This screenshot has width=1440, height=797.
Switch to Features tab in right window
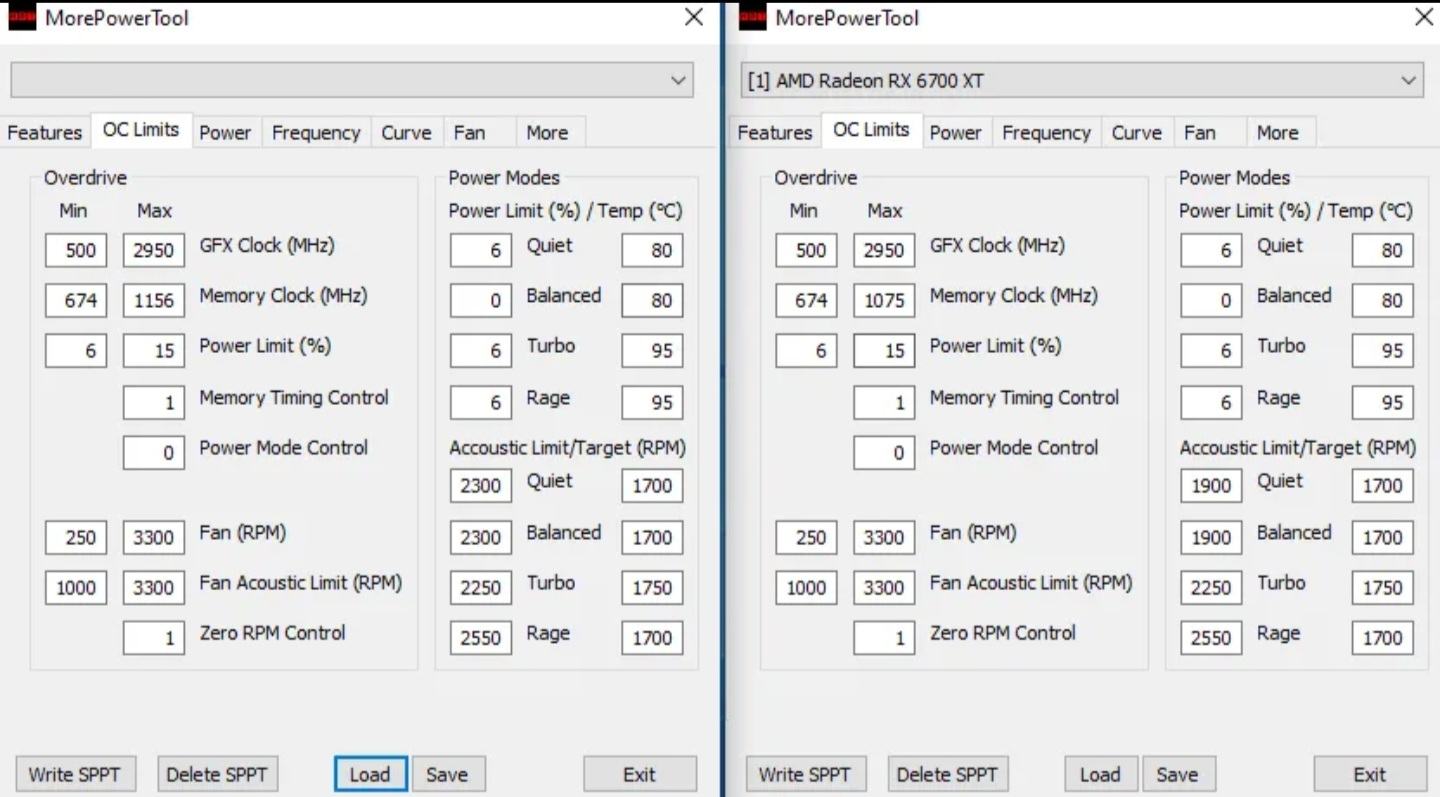click(775, 133)
